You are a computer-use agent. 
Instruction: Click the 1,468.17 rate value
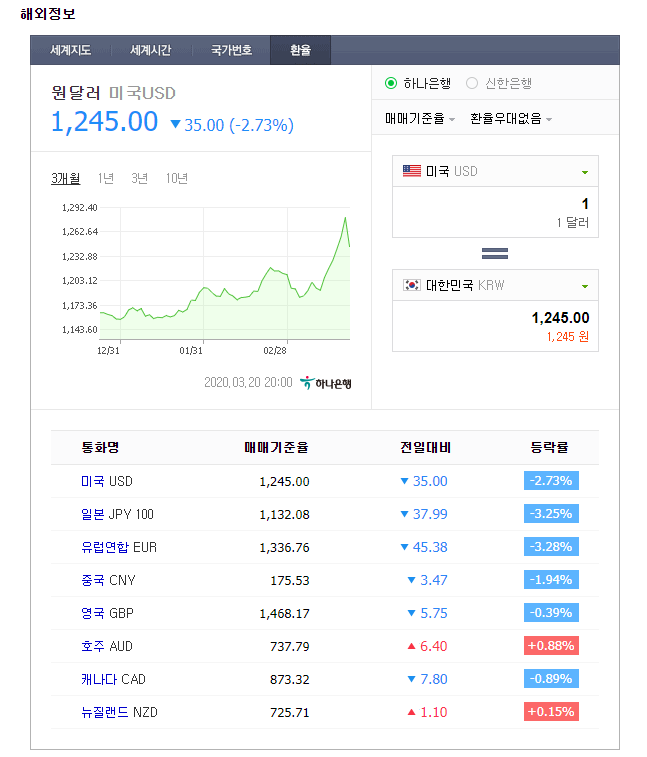[284, 614]
